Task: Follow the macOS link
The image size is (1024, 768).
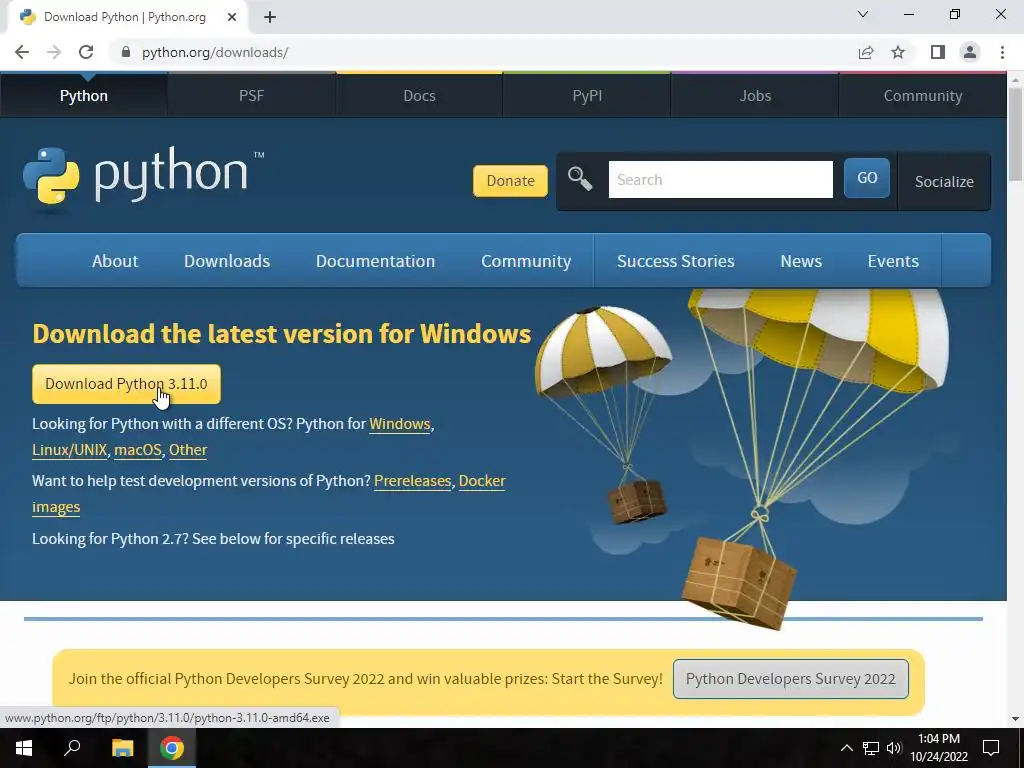Action: (x=138, y=450)
